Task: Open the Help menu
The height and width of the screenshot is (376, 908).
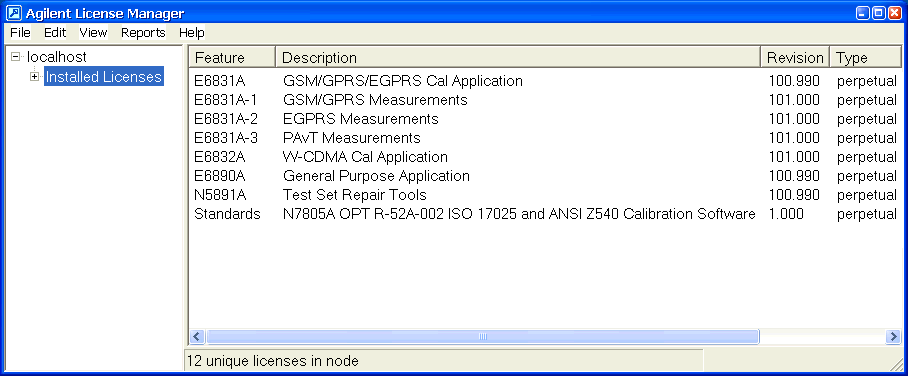Action: [192, 32]
